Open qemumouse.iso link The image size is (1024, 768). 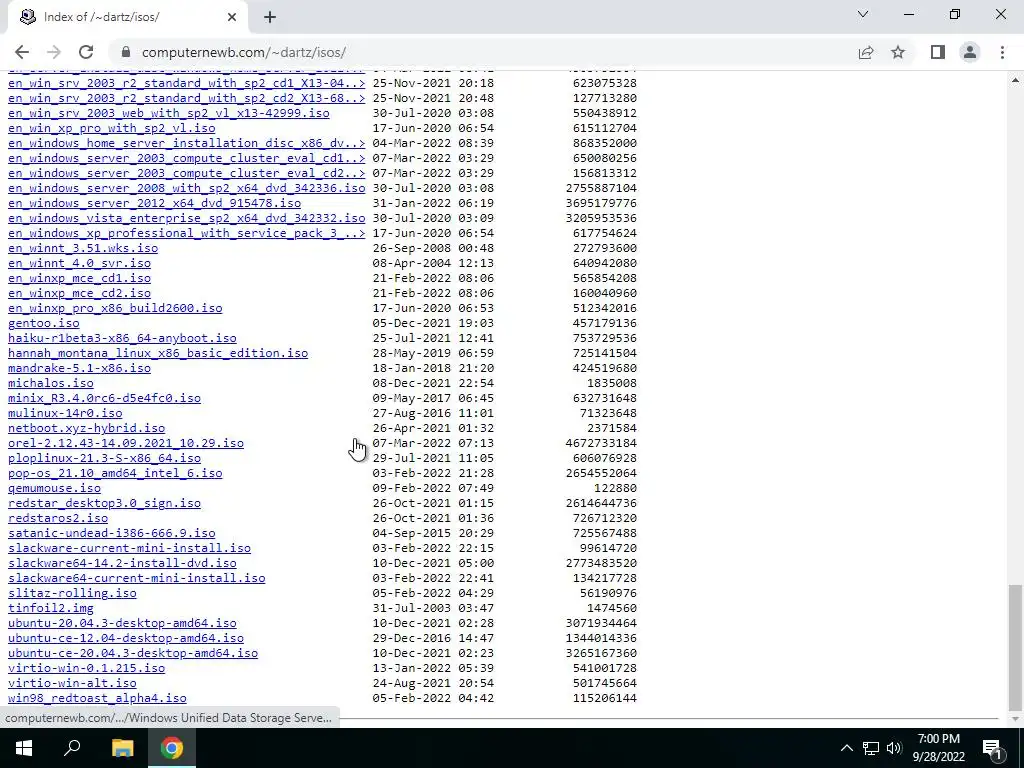tap(54, 488)
